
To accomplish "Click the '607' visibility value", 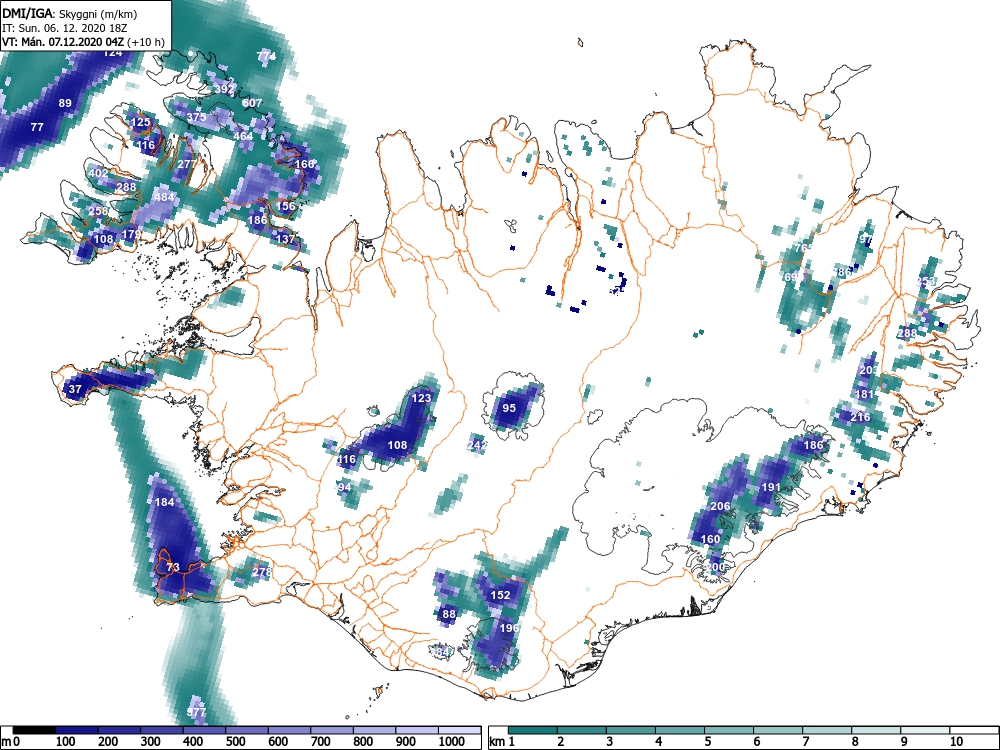I will click(252, 103).
